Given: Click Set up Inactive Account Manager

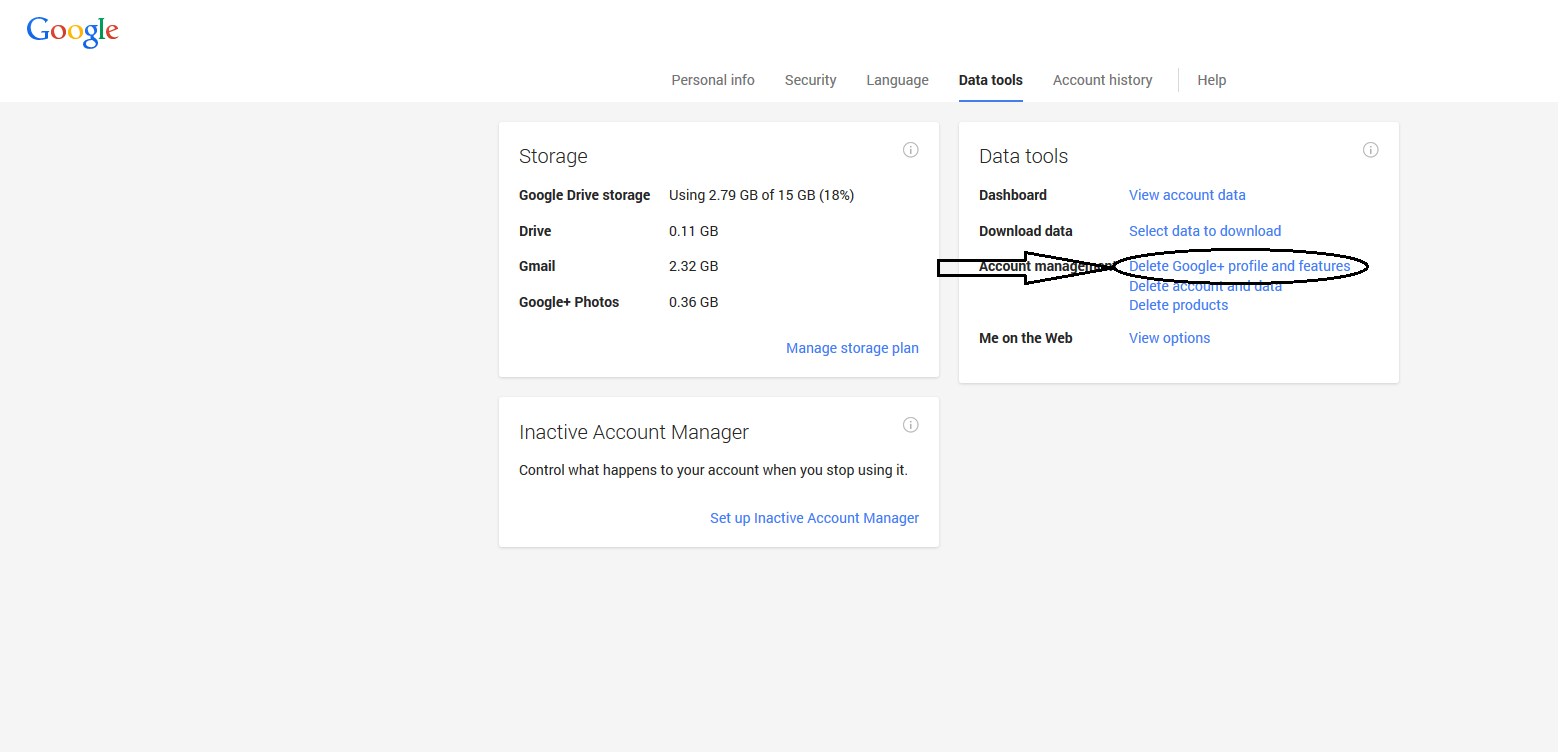Looking at the screenshot, I should click(814, 518).
